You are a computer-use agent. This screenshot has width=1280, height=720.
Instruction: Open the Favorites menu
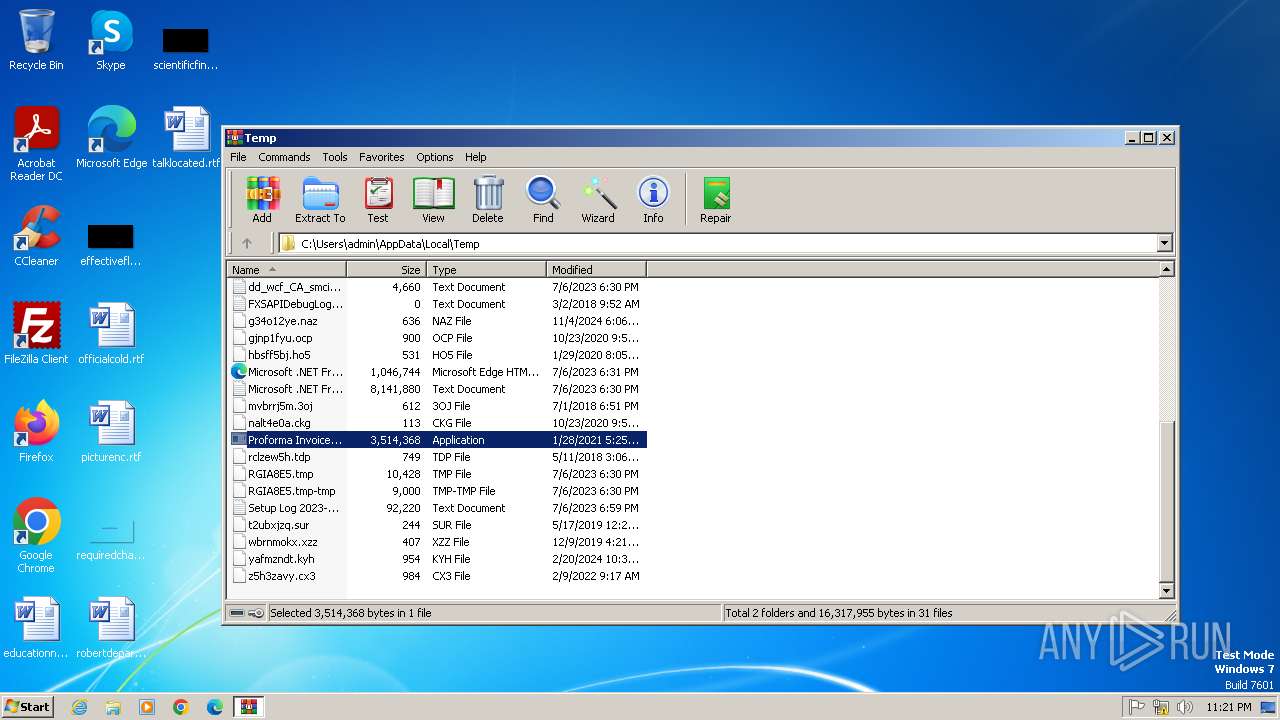[382, 157]
